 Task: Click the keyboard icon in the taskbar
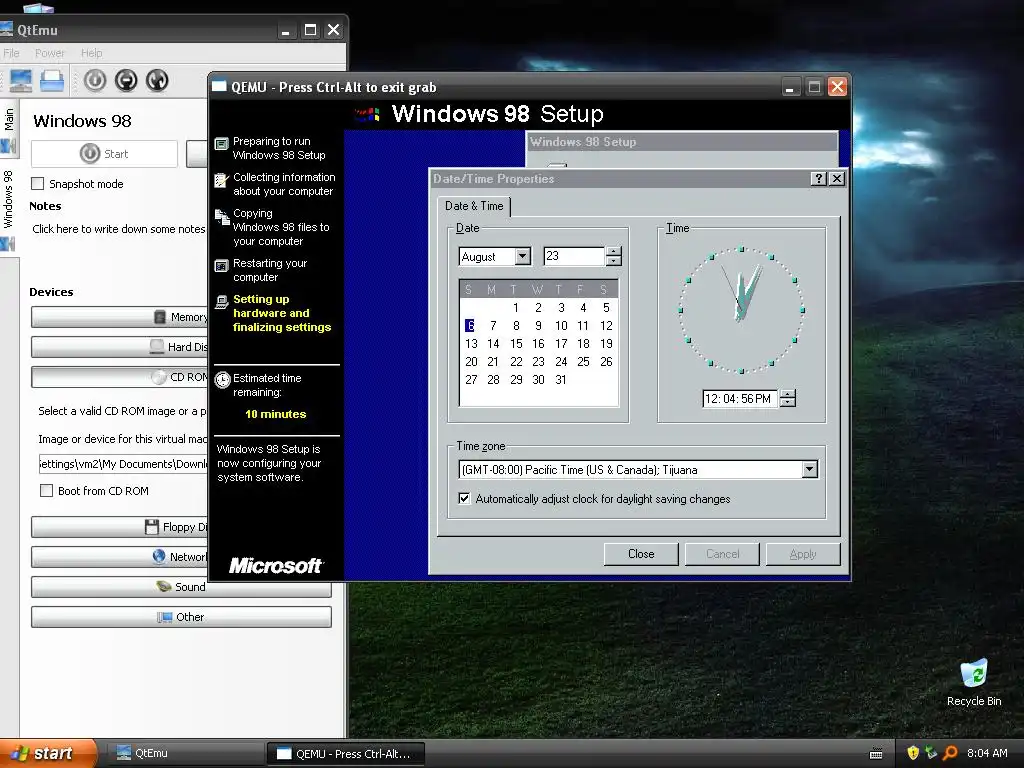click(x=876, y=754)
